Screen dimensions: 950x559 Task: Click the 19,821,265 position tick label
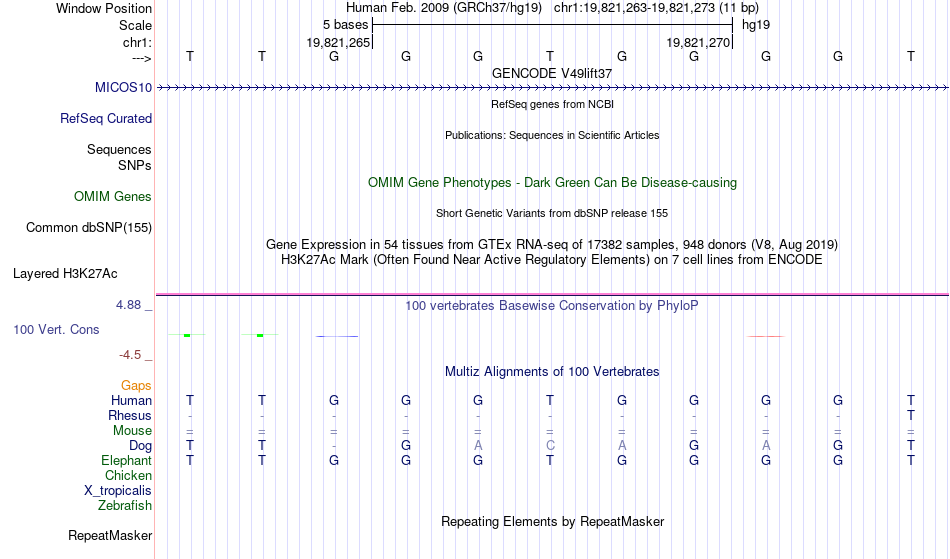338,42
